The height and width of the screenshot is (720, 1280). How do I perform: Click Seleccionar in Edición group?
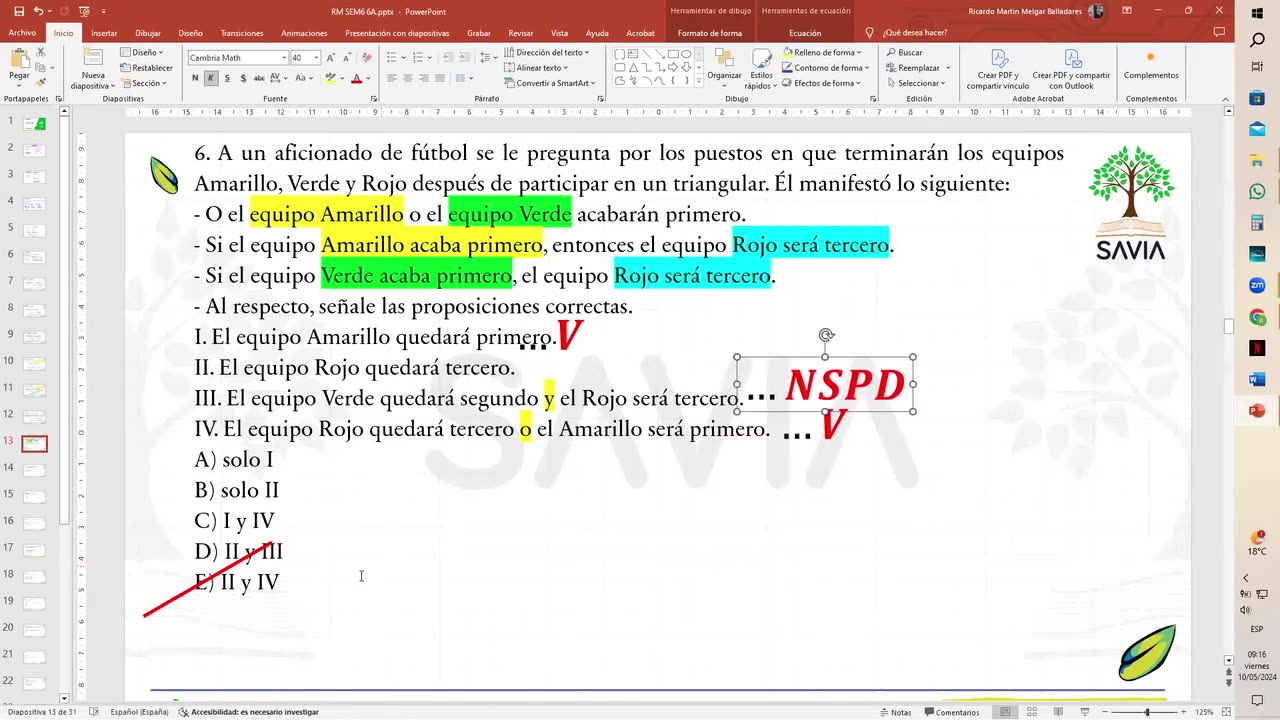(x=916, y=83)
